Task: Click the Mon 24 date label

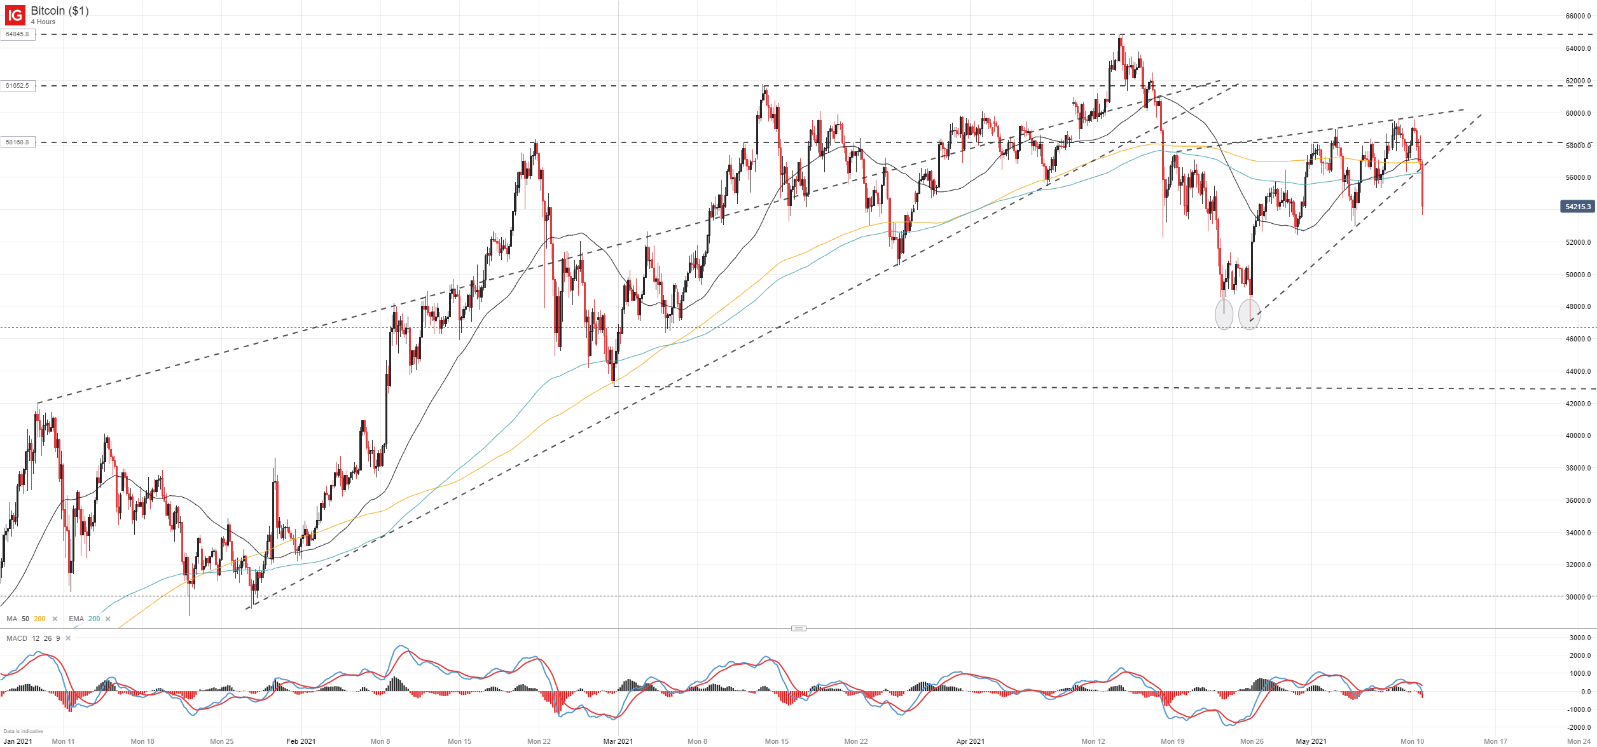Action: tap(1579, 741)
